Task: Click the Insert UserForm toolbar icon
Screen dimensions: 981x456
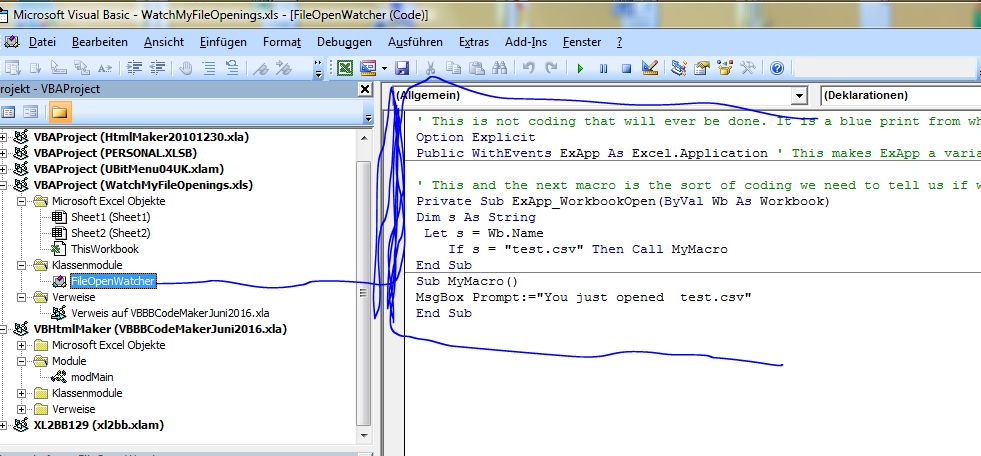Action: coord(368,68)
